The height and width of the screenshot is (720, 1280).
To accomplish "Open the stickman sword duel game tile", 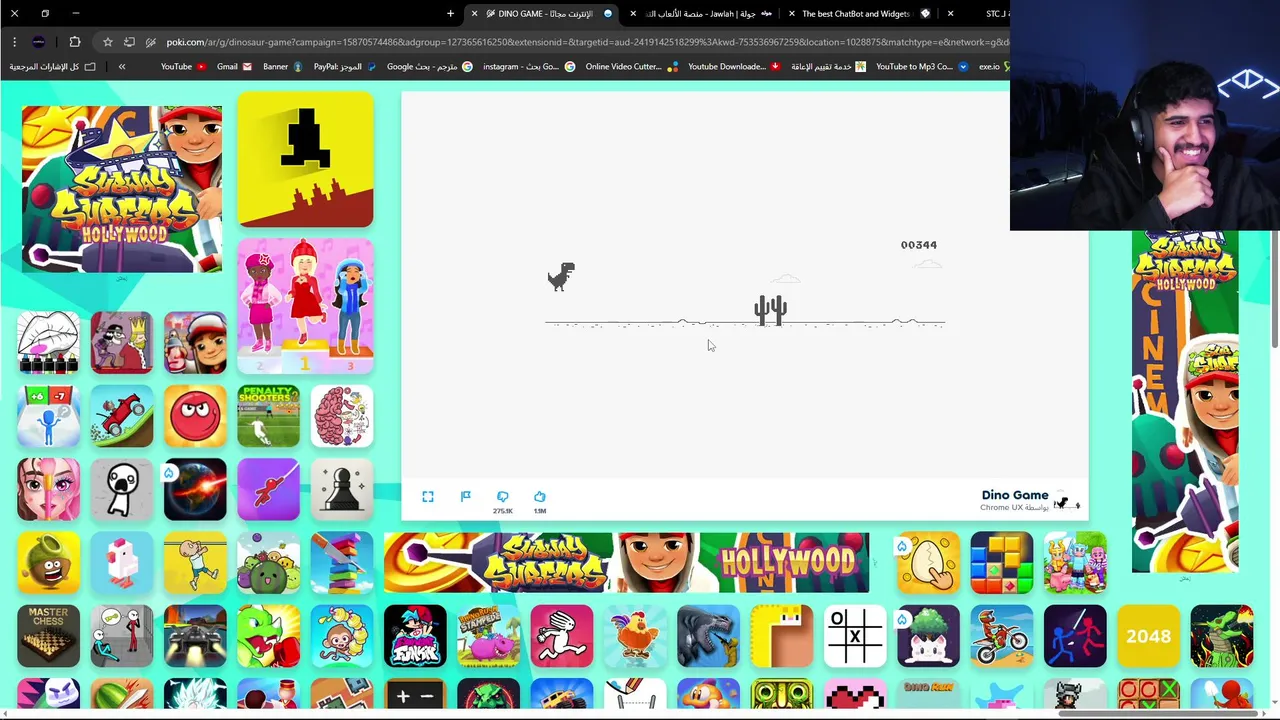I will (x=1075, y=636).
